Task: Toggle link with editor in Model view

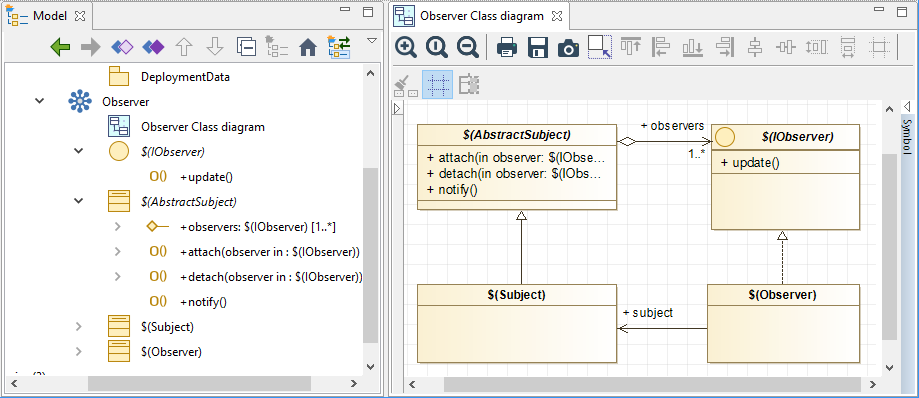Action: click(x=339, y=47)
